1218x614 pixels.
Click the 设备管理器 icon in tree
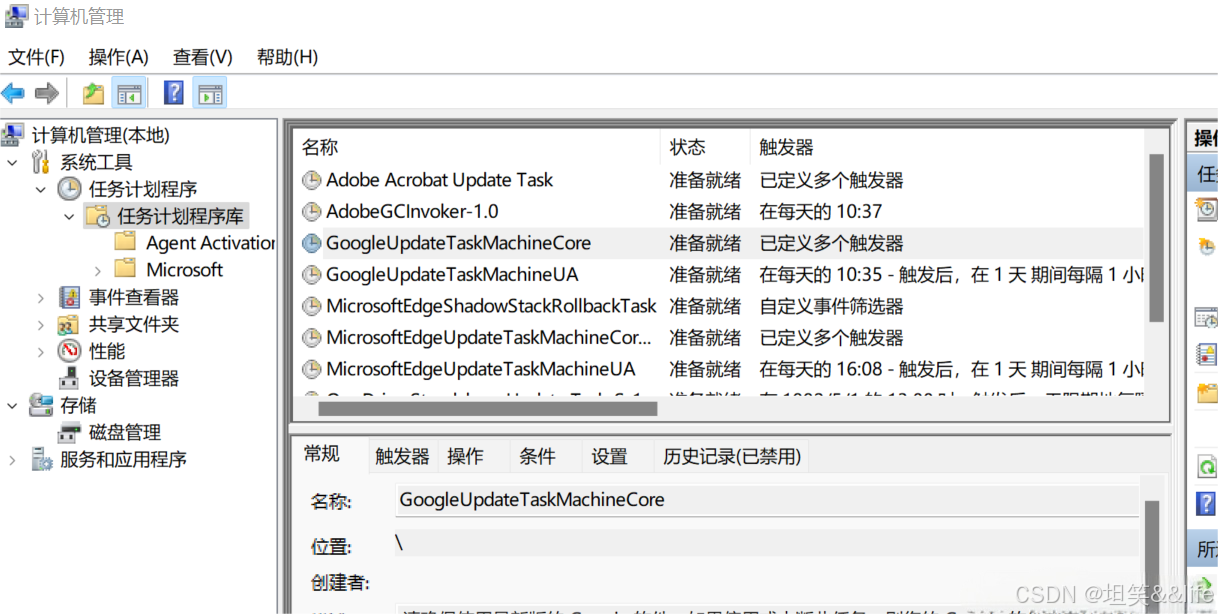tap(69, 378)
